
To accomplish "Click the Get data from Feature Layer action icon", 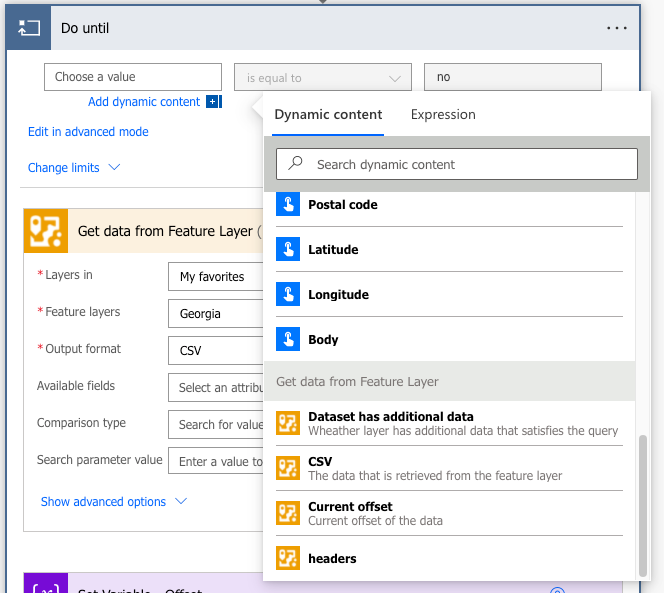I will pos(45,231).
